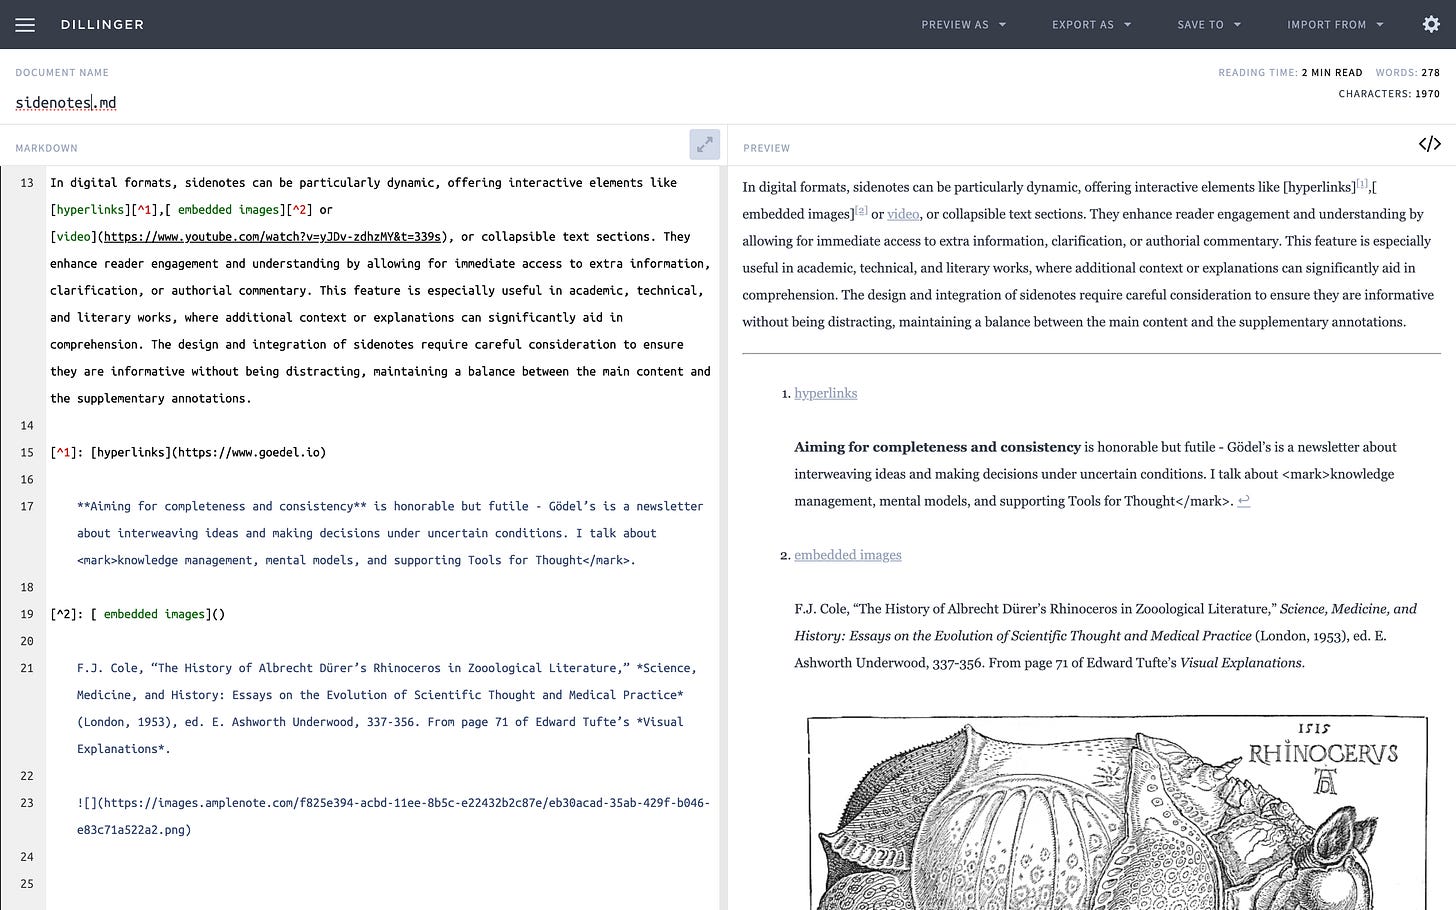1456x910 pixels.
Task: Jump to footnote reference [2] in preview
Action: [861, 211]
